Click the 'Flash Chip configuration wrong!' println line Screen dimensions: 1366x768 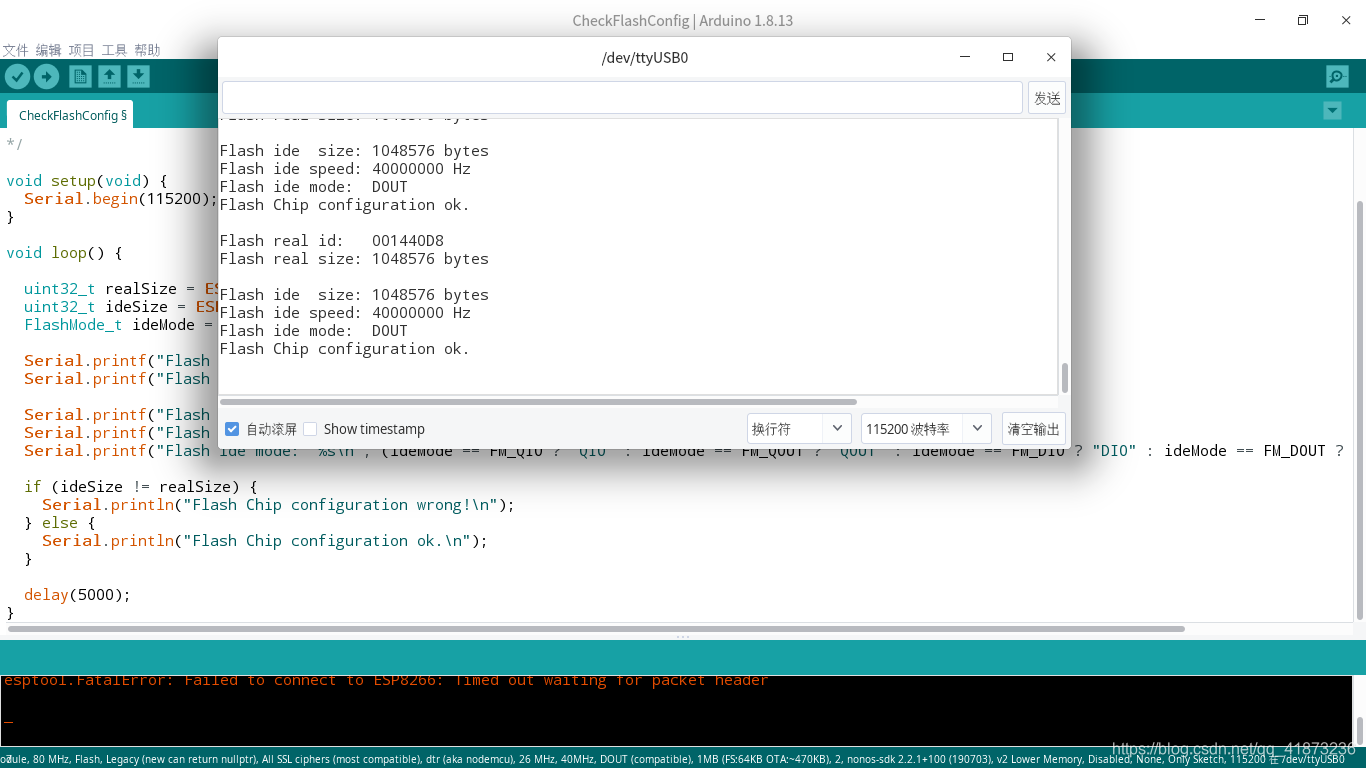278,505
